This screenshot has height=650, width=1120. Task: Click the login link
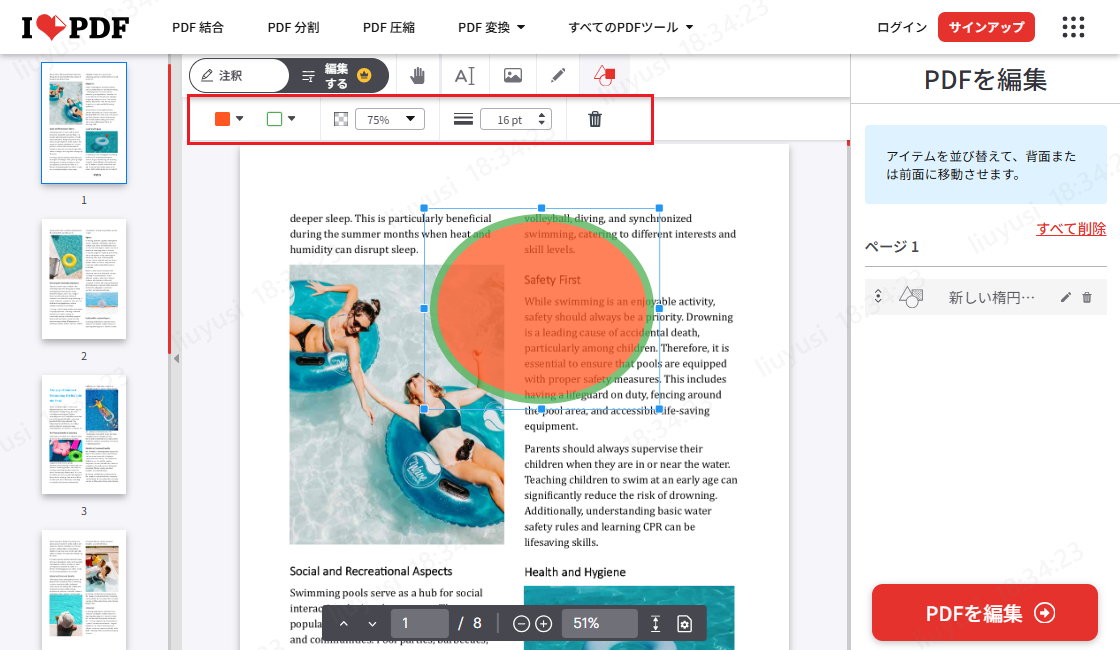901,27
